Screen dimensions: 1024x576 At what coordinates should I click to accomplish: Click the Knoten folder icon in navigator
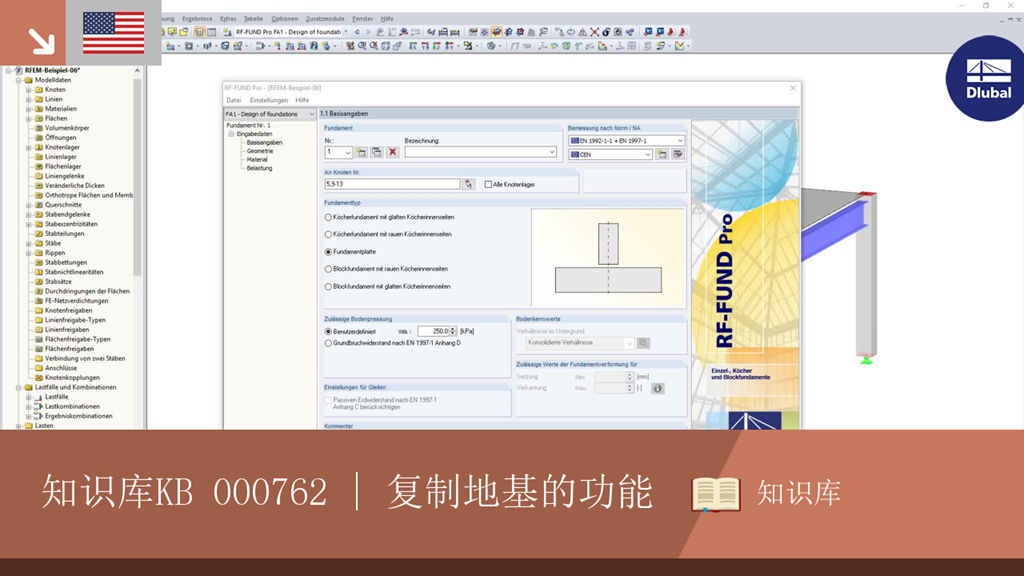[x=39, y=89]
